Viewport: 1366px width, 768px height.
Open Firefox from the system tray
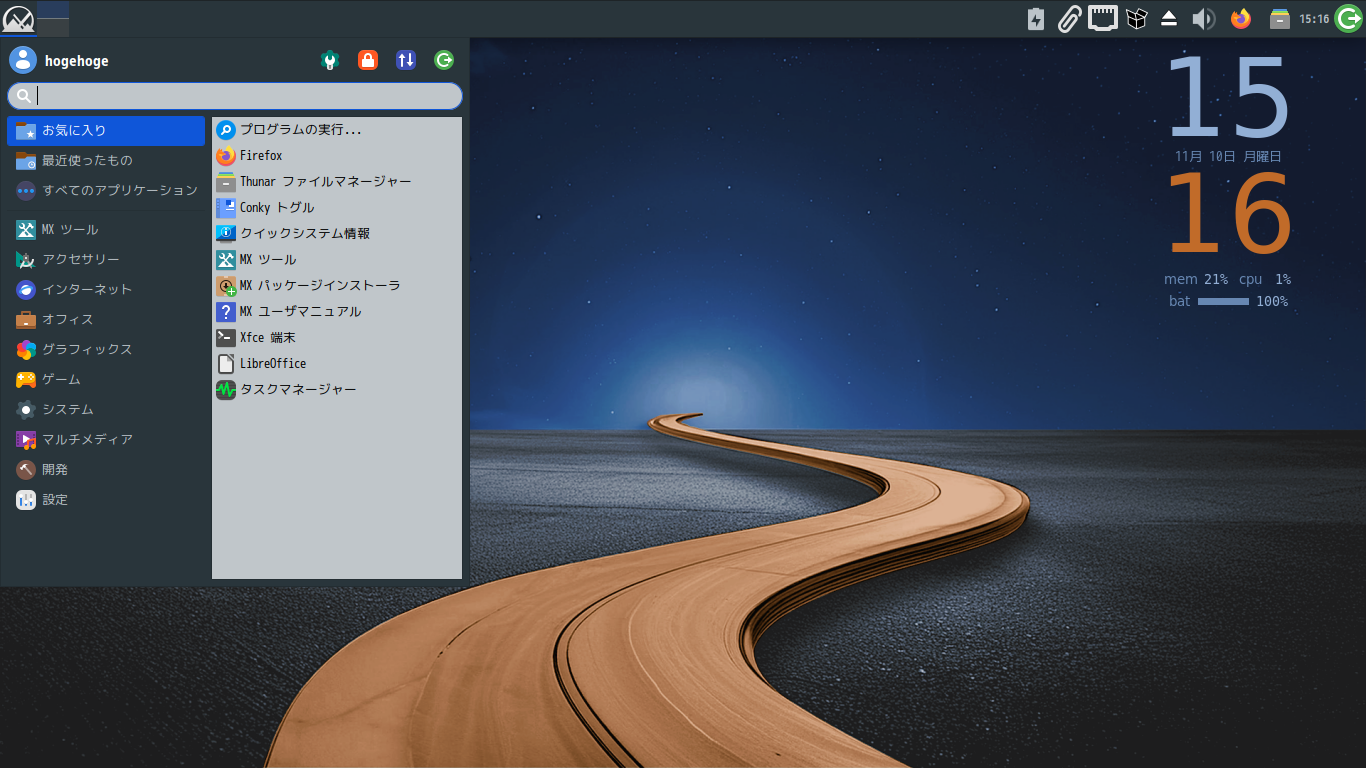pos(1239,18)
